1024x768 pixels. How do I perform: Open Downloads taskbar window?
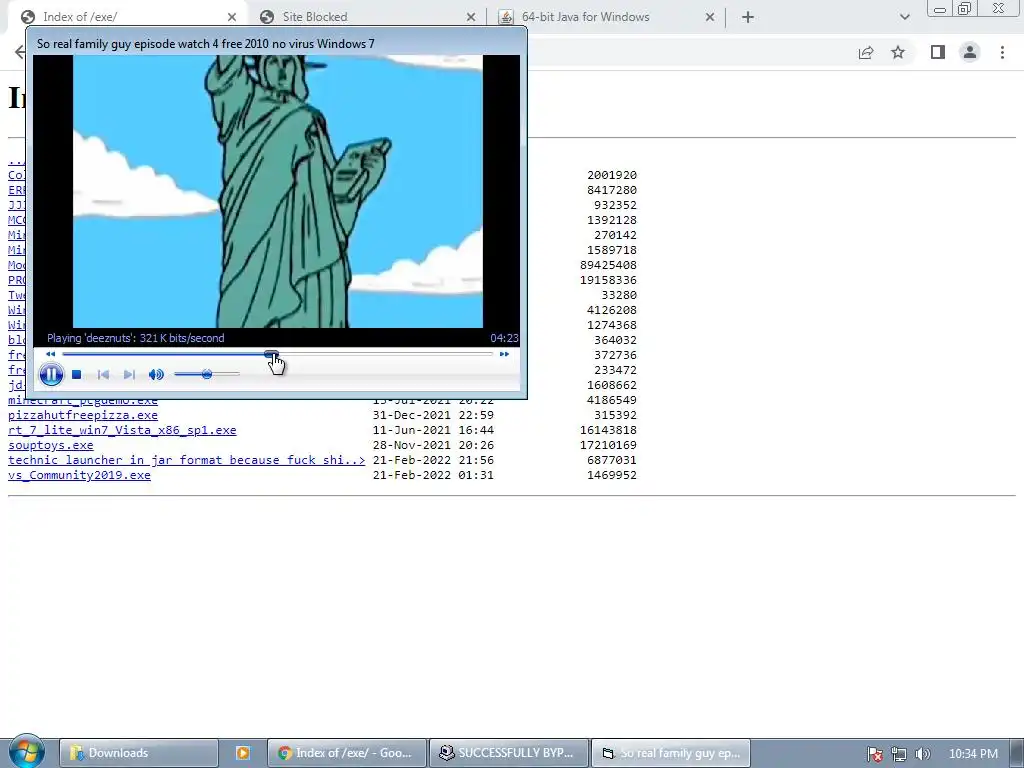pos(138,753)
